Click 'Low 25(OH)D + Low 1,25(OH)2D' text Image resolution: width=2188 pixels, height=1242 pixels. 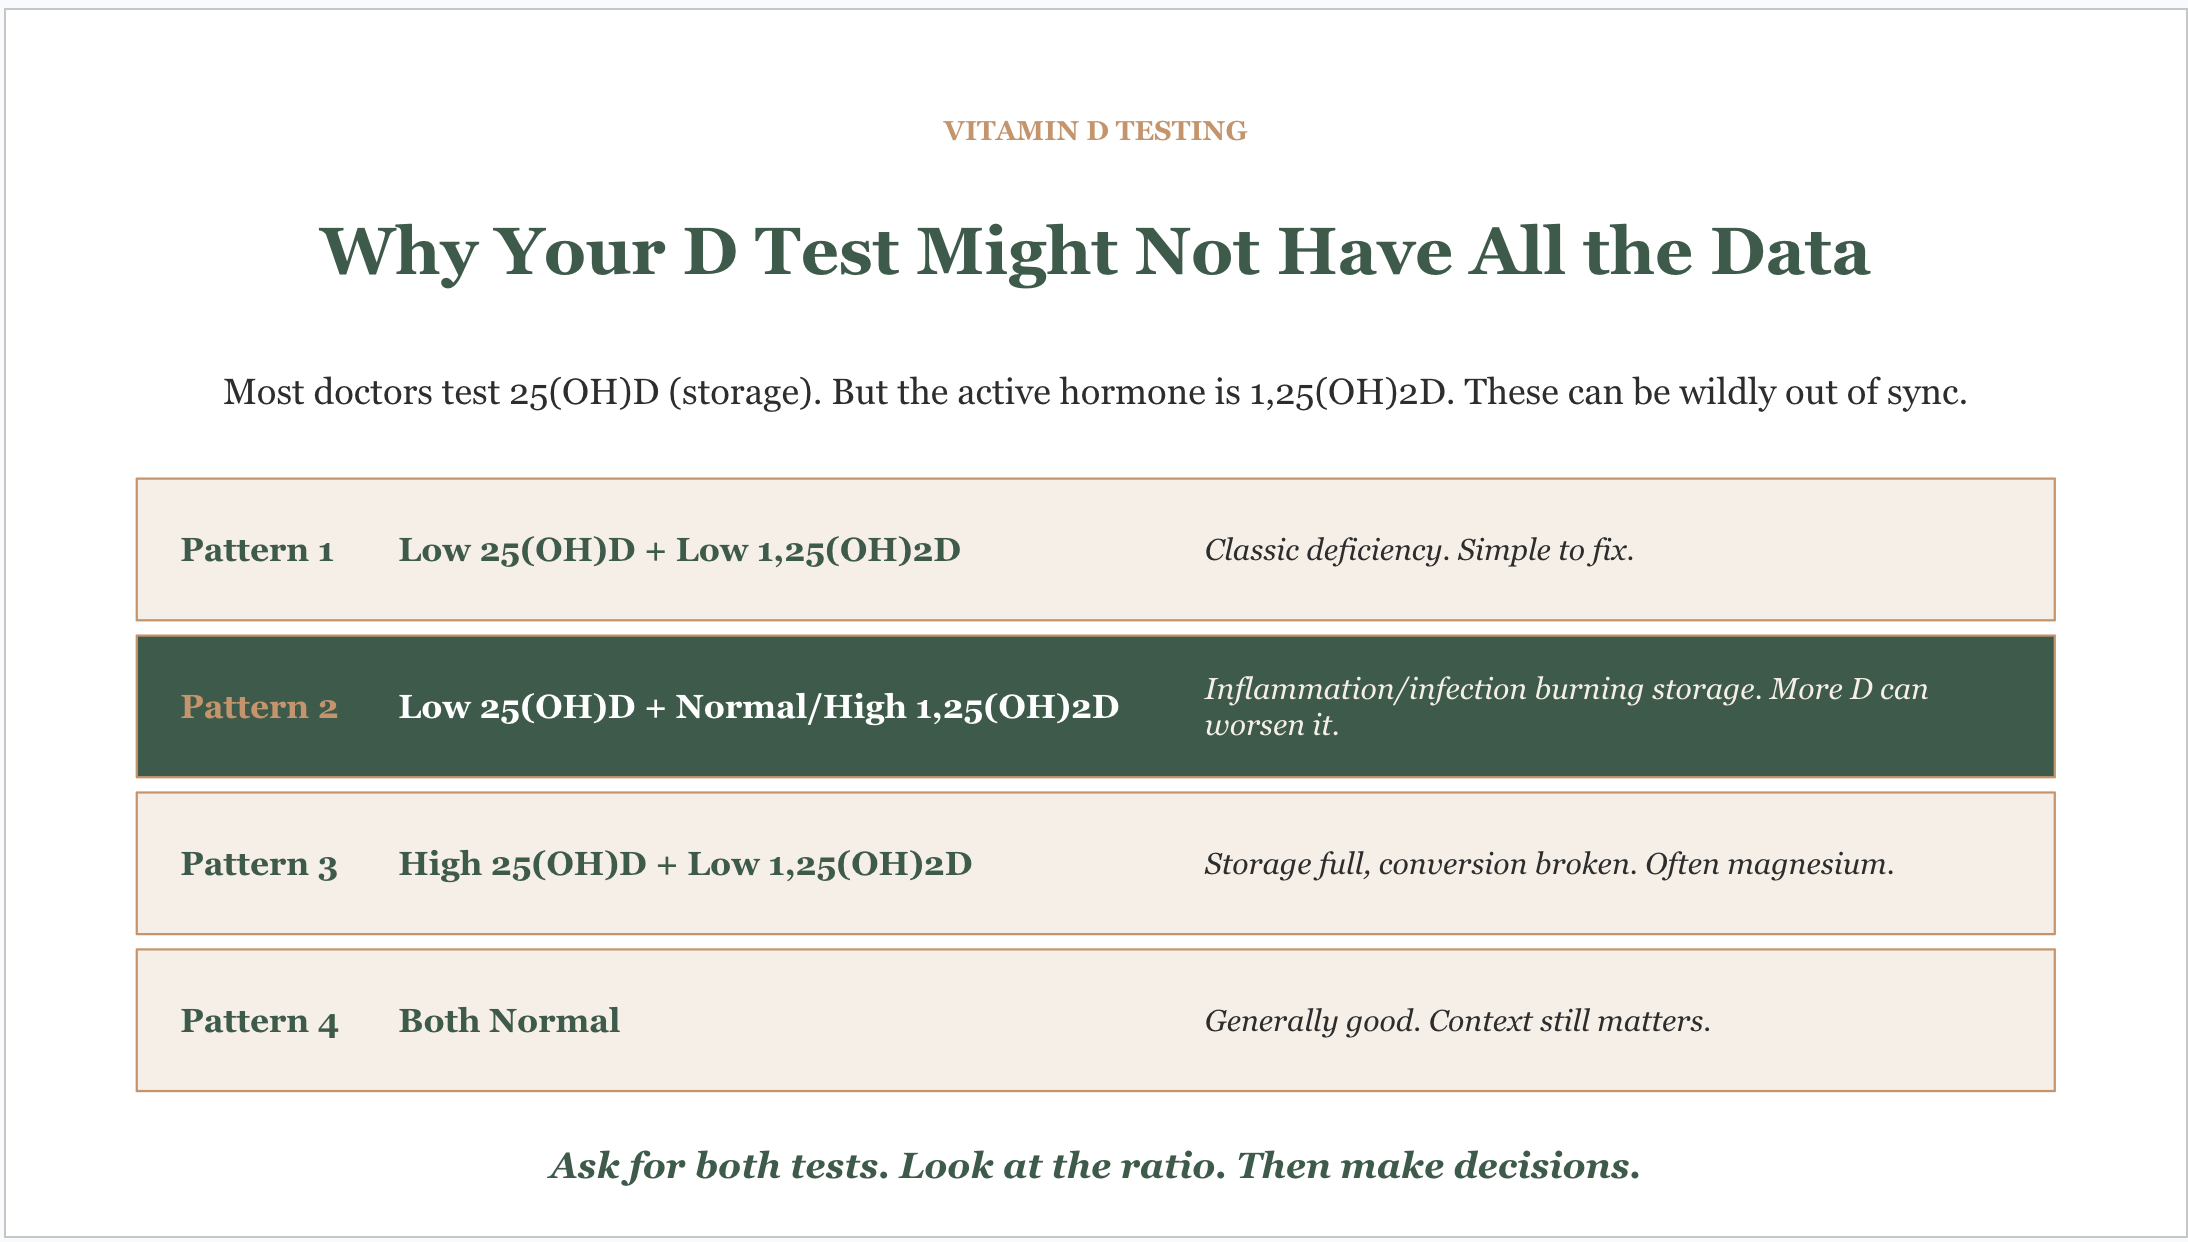[x=680, y=550]
